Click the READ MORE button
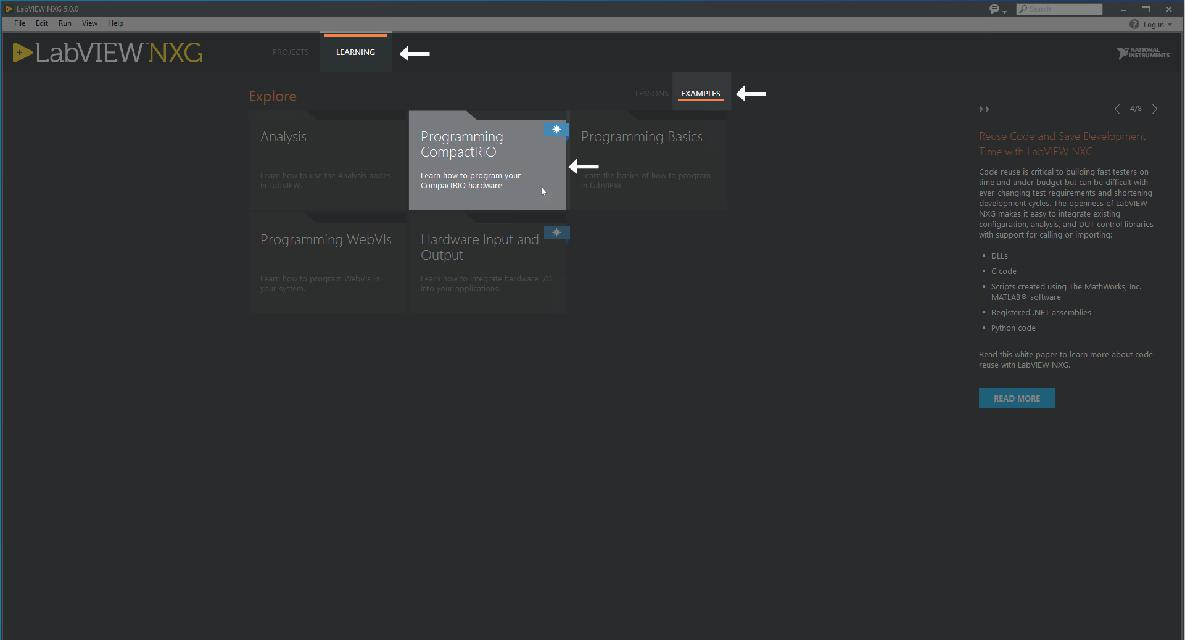 tap(1016, 398)
